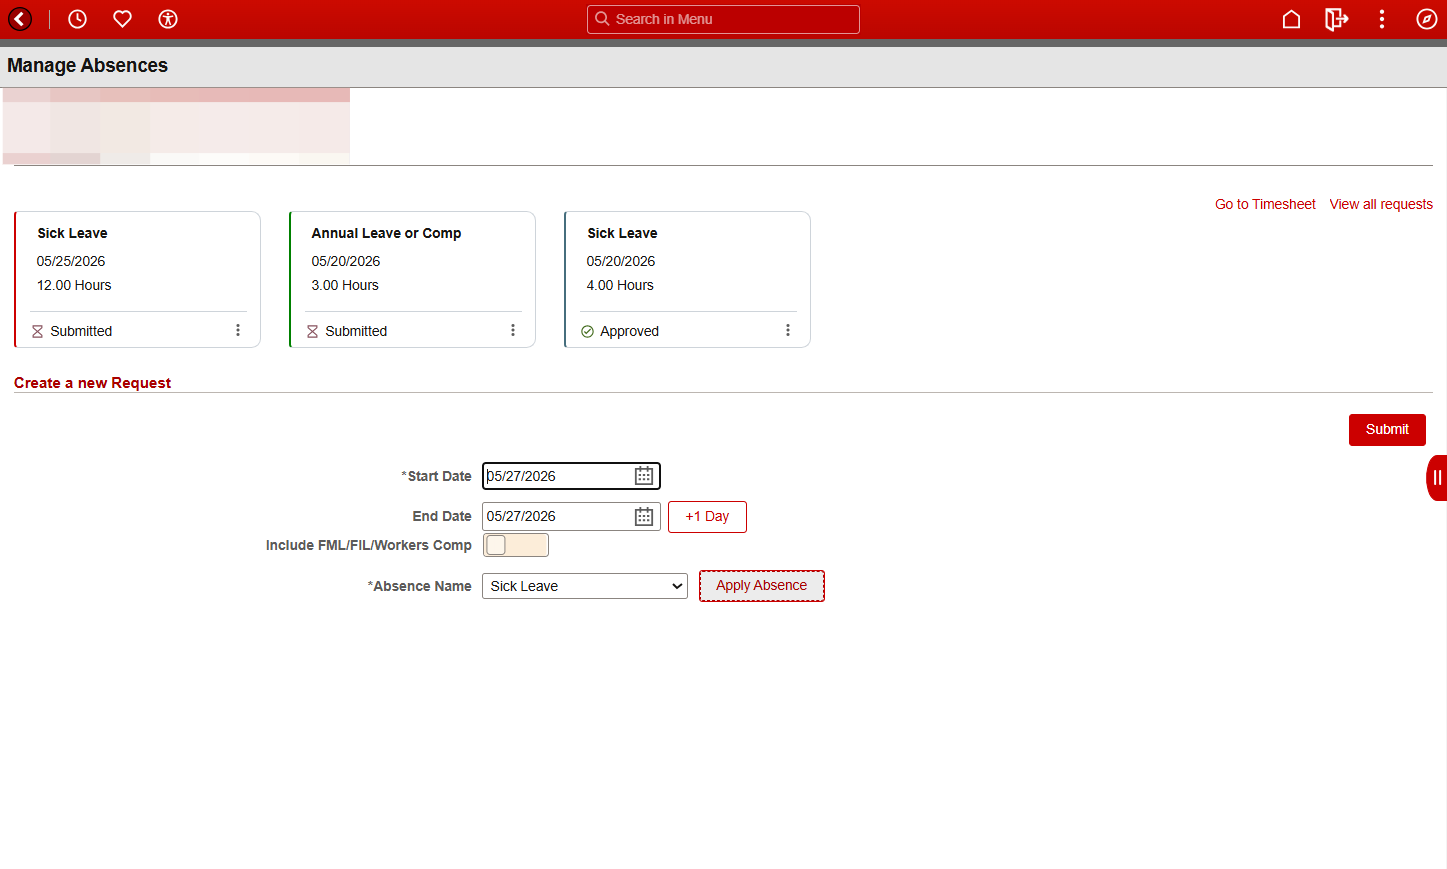This screenshot has width=1447, height=869.
Task: Open options menu on Sick Leave 05/25/2026 card
Action: 238,330
